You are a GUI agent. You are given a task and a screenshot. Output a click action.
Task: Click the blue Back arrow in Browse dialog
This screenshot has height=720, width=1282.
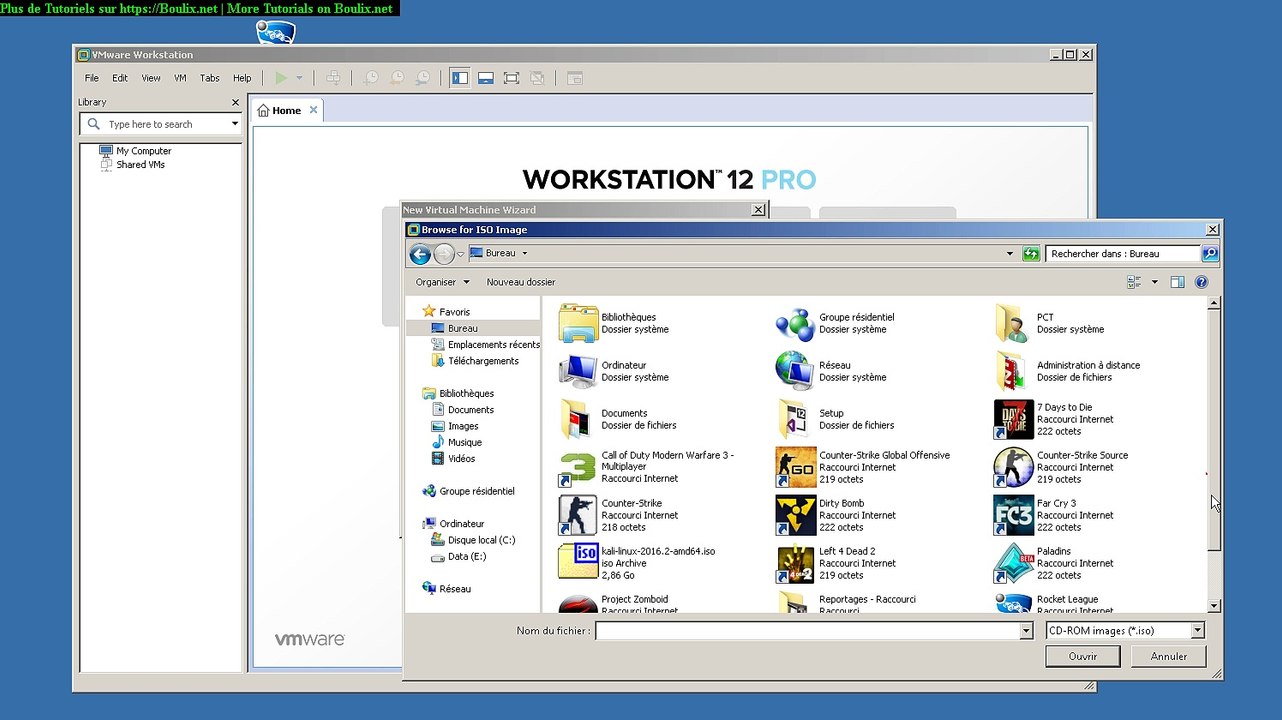pyautogui.click(x=420, y=254)
